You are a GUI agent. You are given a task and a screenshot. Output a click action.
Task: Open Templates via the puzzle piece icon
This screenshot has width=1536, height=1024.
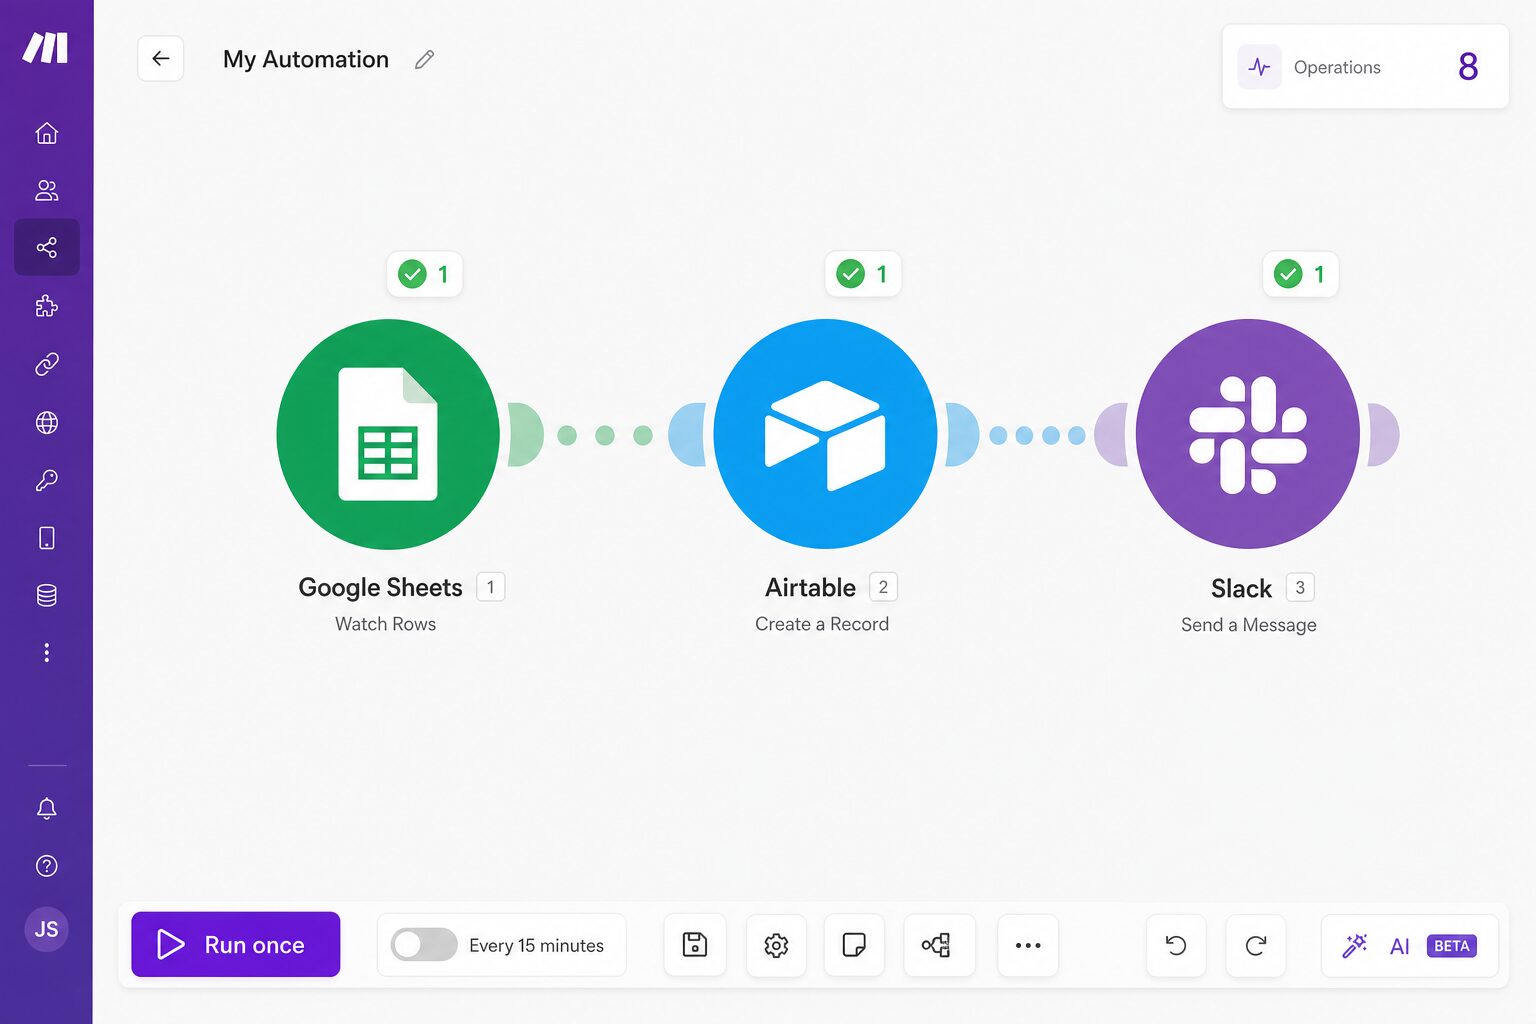[46, 306]
